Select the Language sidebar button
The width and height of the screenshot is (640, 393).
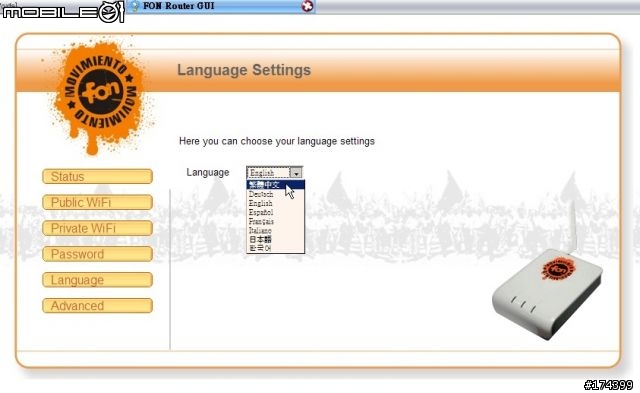pyautogui.click(x=97, y=280)
